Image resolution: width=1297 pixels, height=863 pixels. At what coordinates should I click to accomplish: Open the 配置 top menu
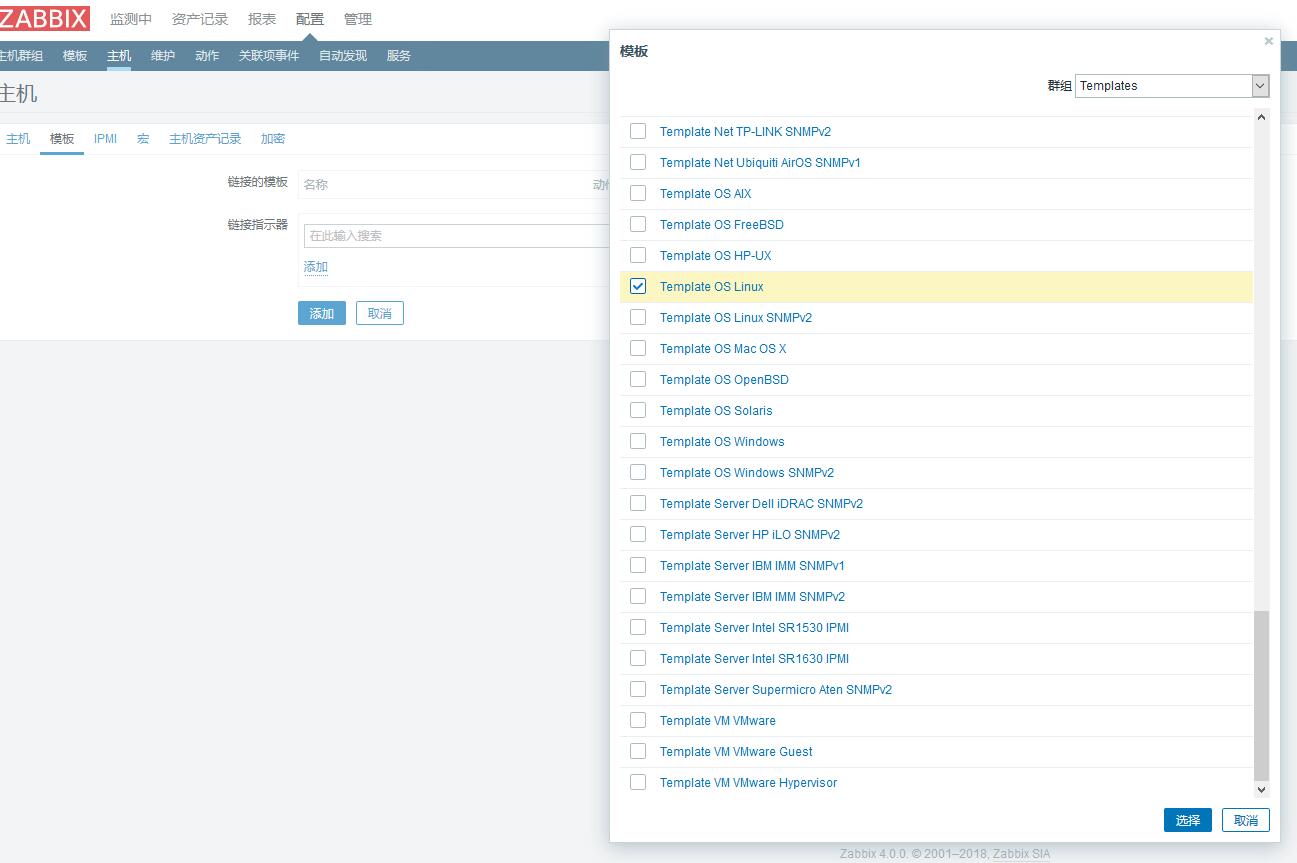(310, 19)
